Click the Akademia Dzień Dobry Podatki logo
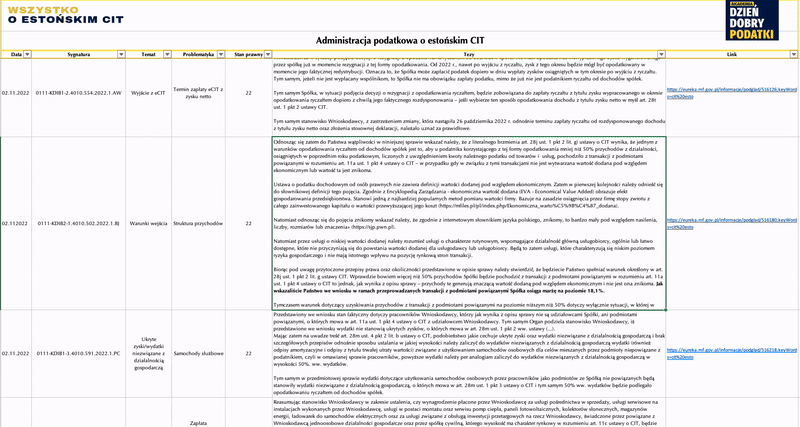The height and width of the screenshot is (427, 800). pyautogui.click(x=752, y=20)
